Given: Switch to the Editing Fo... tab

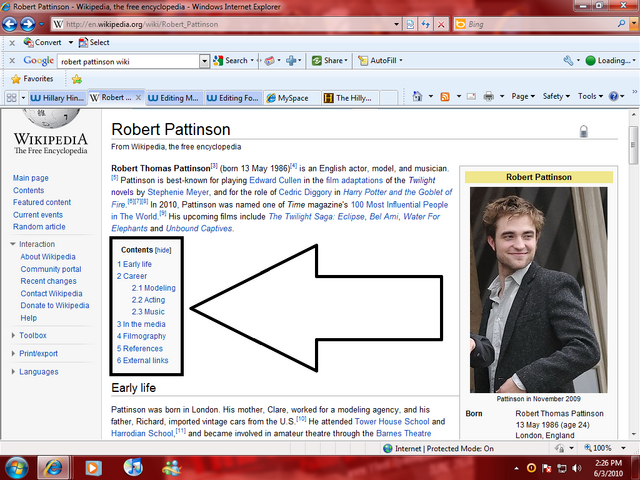Looking at the screenshot, I should 233,98.
